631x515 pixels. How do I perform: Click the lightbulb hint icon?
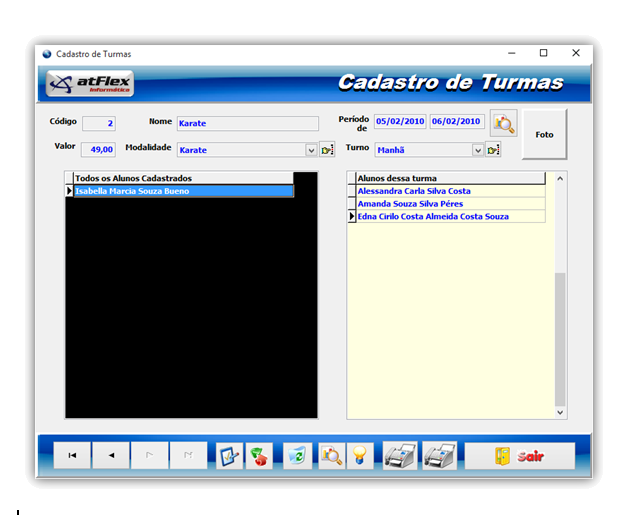[360, 456]
